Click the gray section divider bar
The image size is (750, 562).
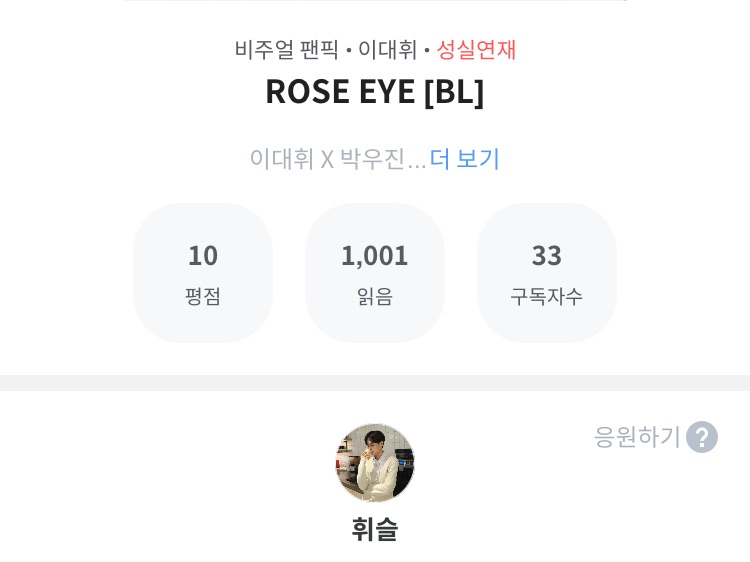pos(375,383)
